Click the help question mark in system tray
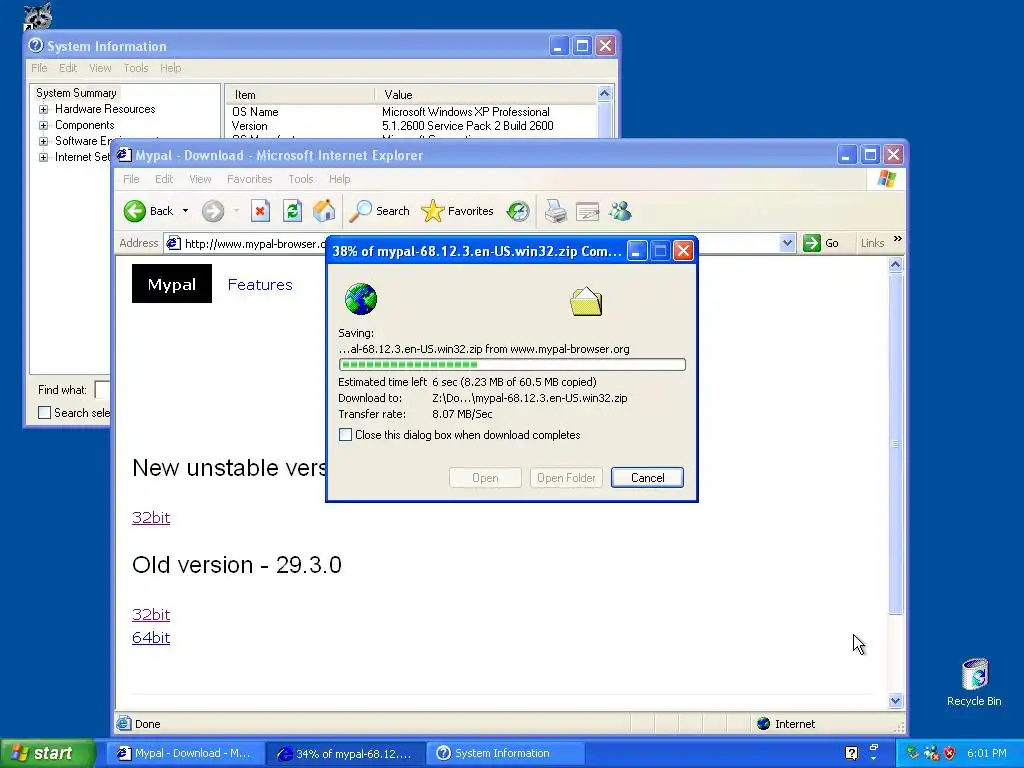Viewport: 1024px width, 768px height. coord(852,753)
